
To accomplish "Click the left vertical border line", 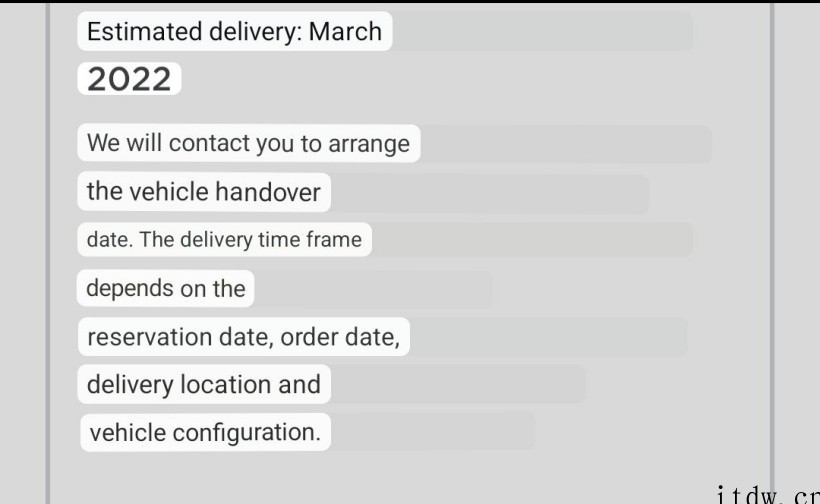I will point(48,250).
